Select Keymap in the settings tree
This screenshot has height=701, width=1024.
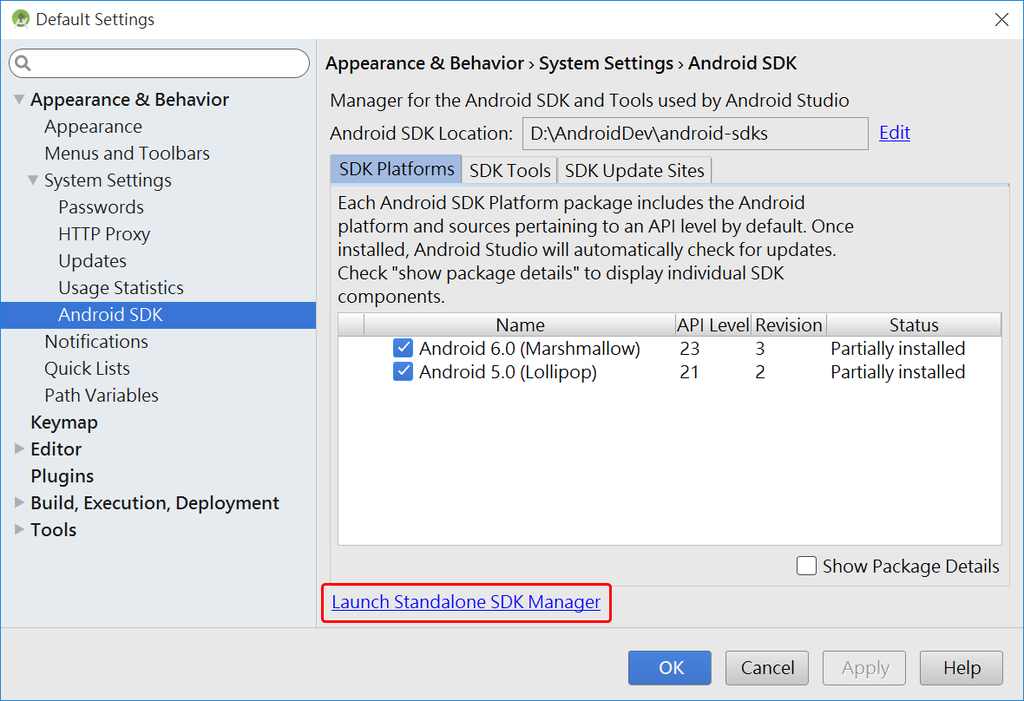64,422
